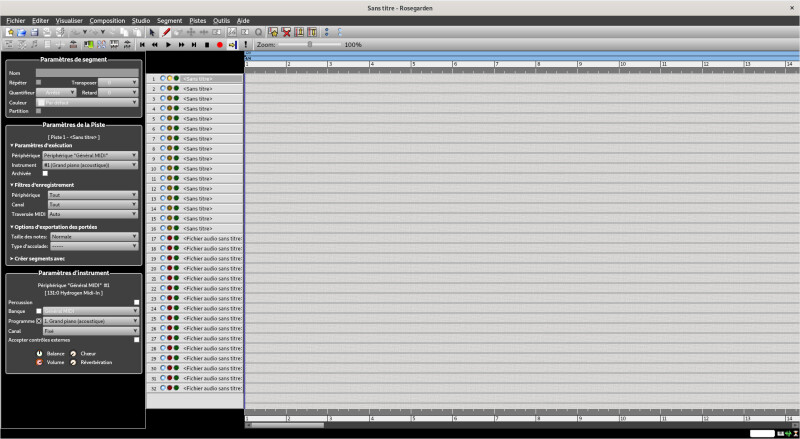Solo track 3 with its green LED
This screenshot has width=800, height=439.
(176, 99)
